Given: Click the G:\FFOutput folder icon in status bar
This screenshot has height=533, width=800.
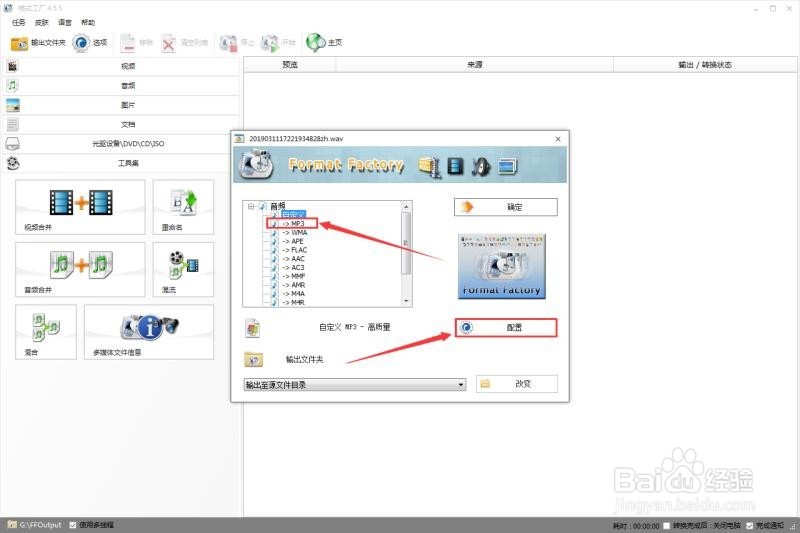Looking at the screenshot, I should 12,524.
